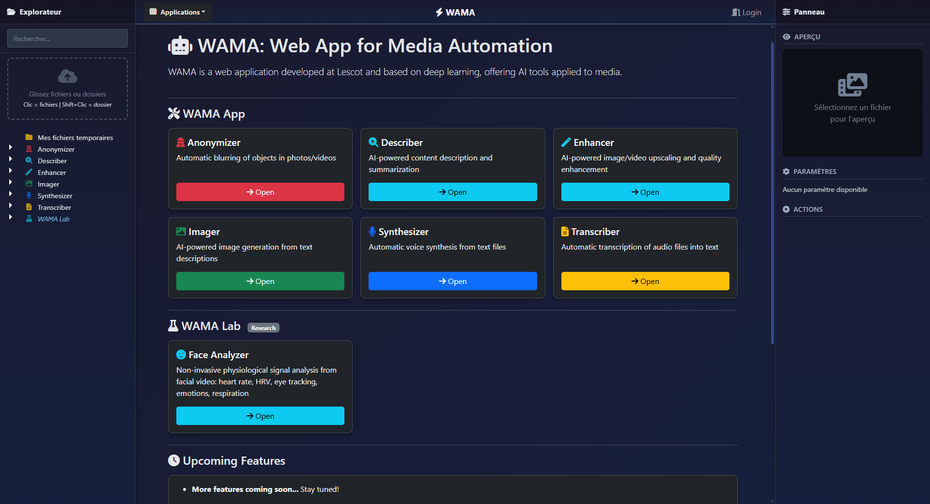
Task: Open the Applications dropdown menu
Action: tap(177, 12)
